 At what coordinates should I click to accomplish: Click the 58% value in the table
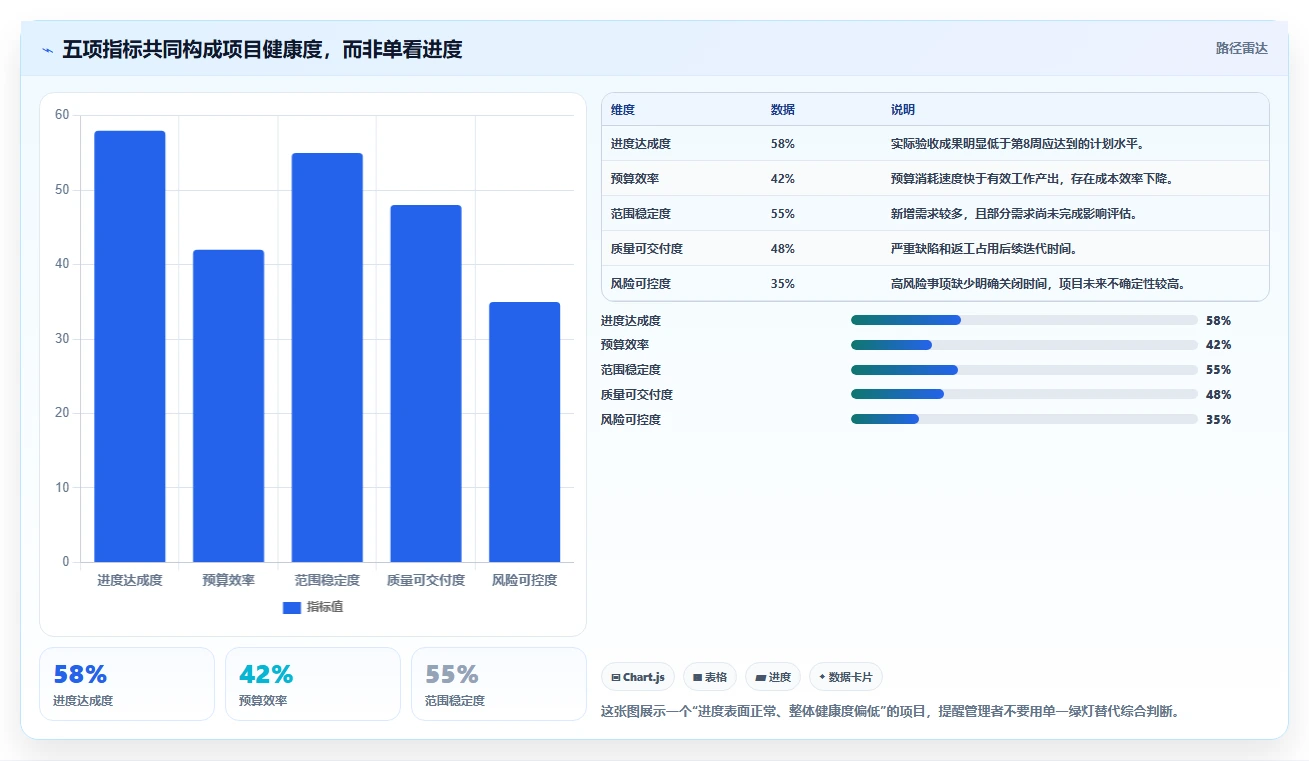click(783, 144)
